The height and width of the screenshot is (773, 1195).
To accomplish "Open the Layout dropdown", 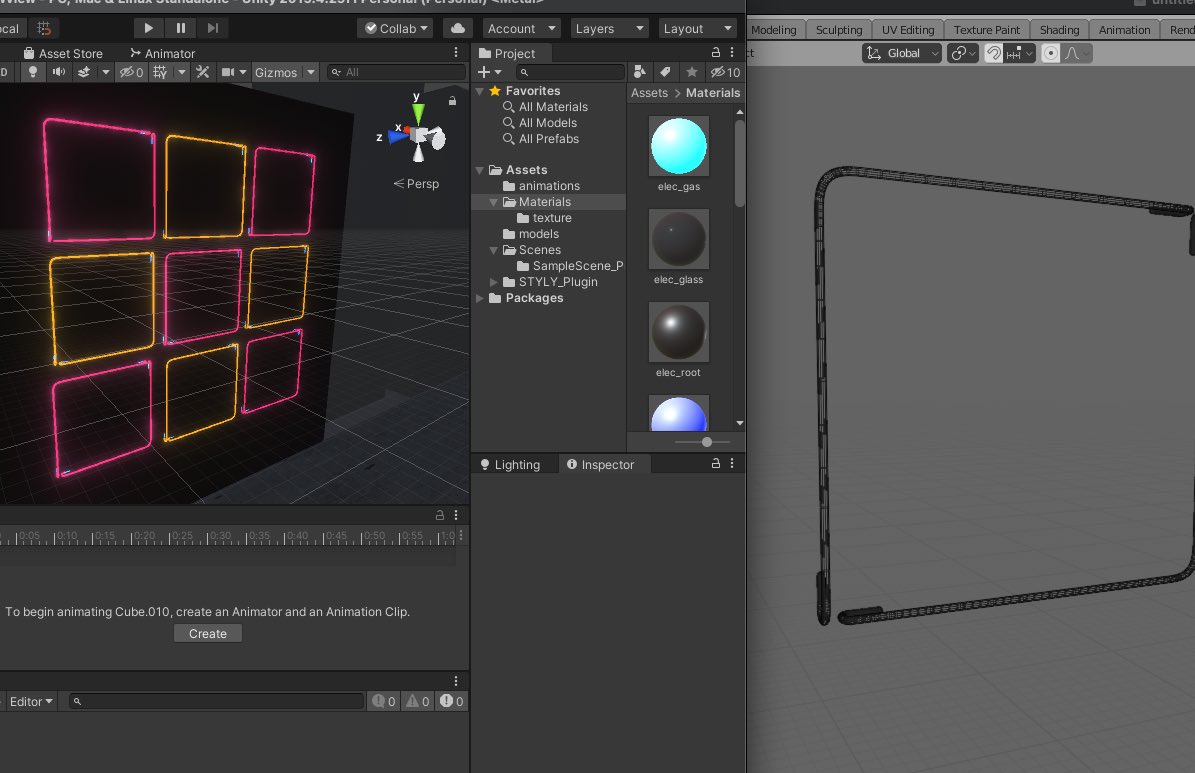I will (697, 28).
